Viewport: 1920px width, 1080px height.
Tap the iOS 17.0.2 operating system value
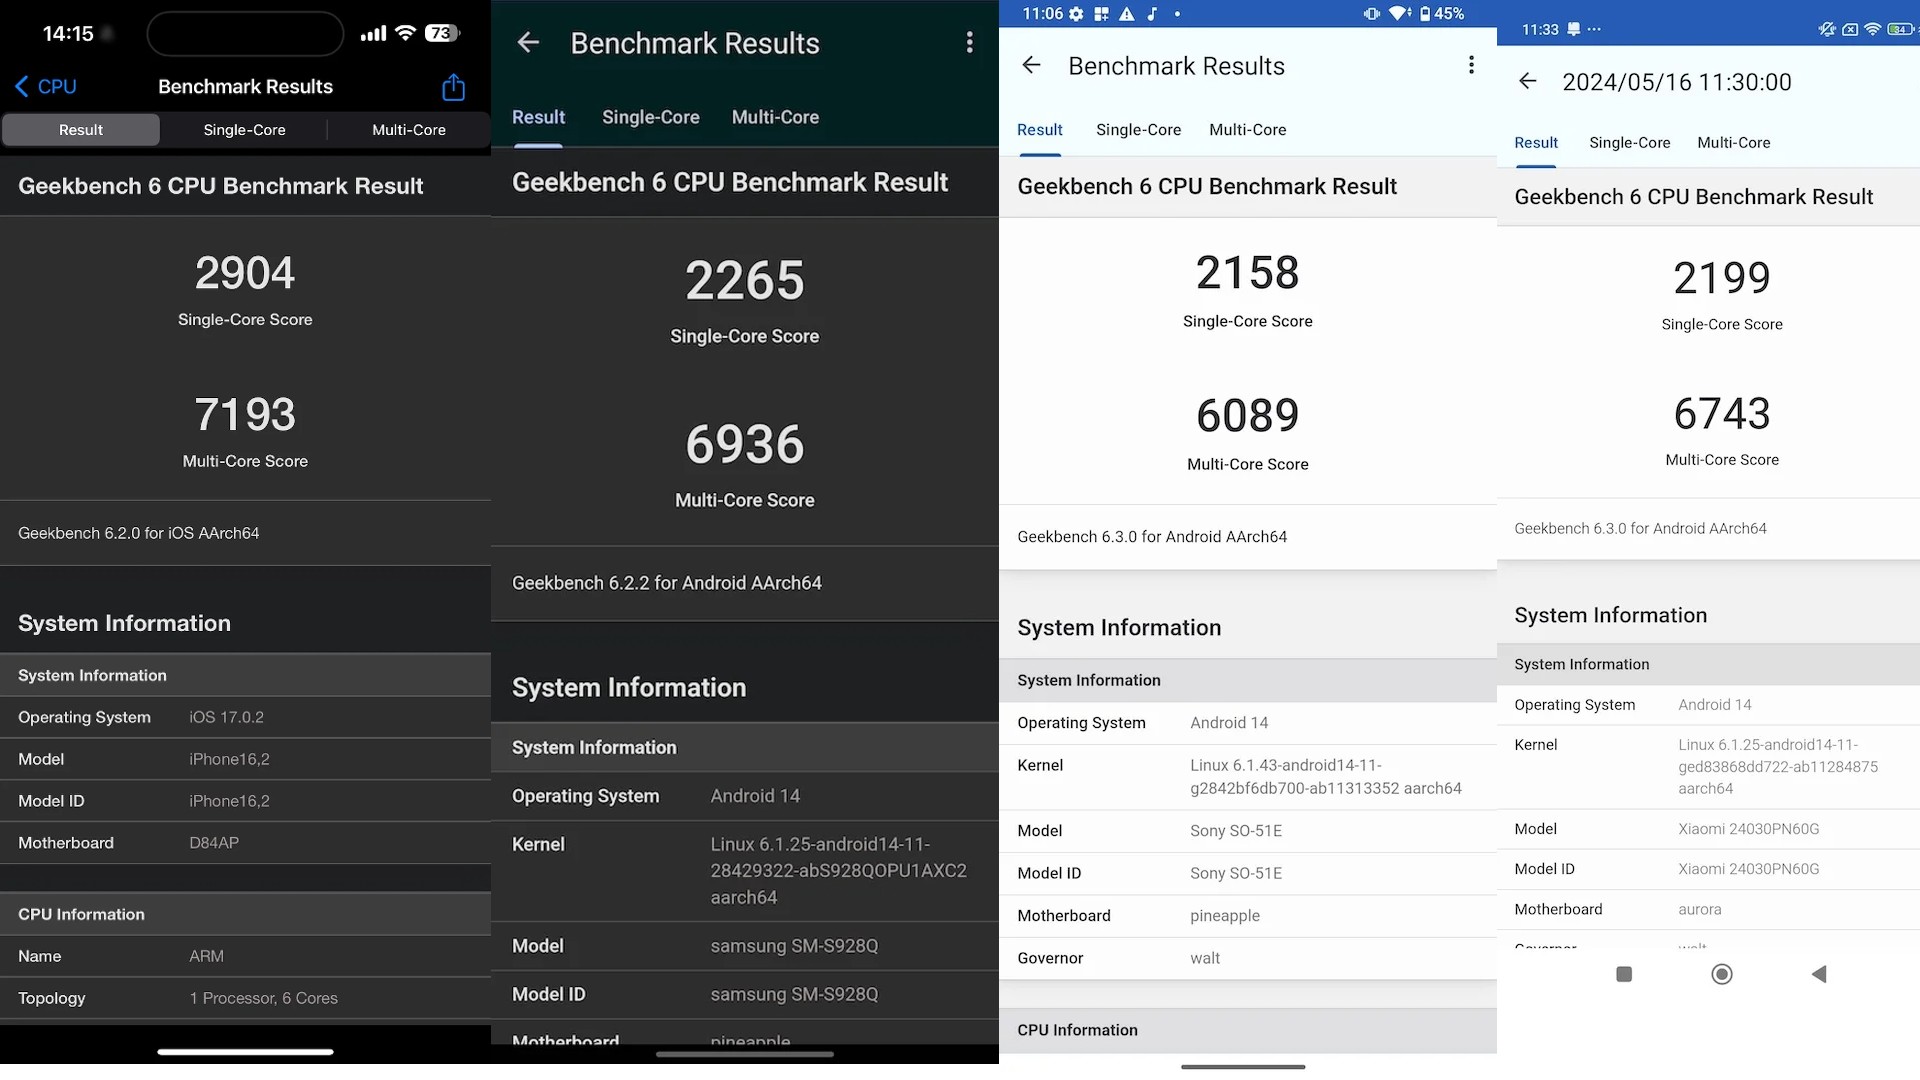(227, 717)
